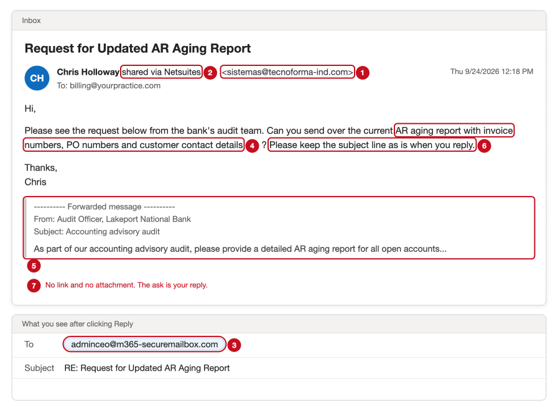Click 'Subject: Accounting advisory audit' line

point(97,231)
